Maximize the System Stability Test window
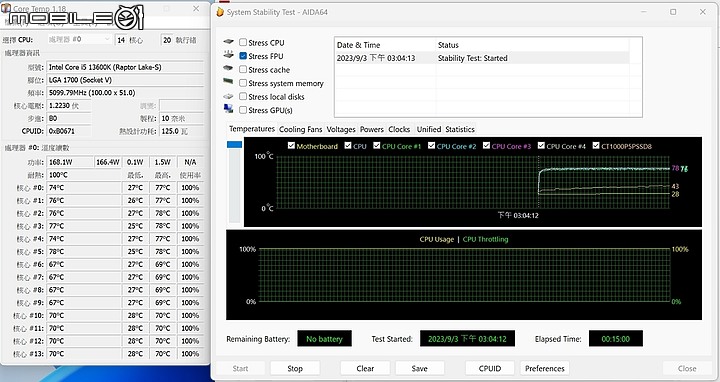This screenshot has width=720, height=382. 673,12
